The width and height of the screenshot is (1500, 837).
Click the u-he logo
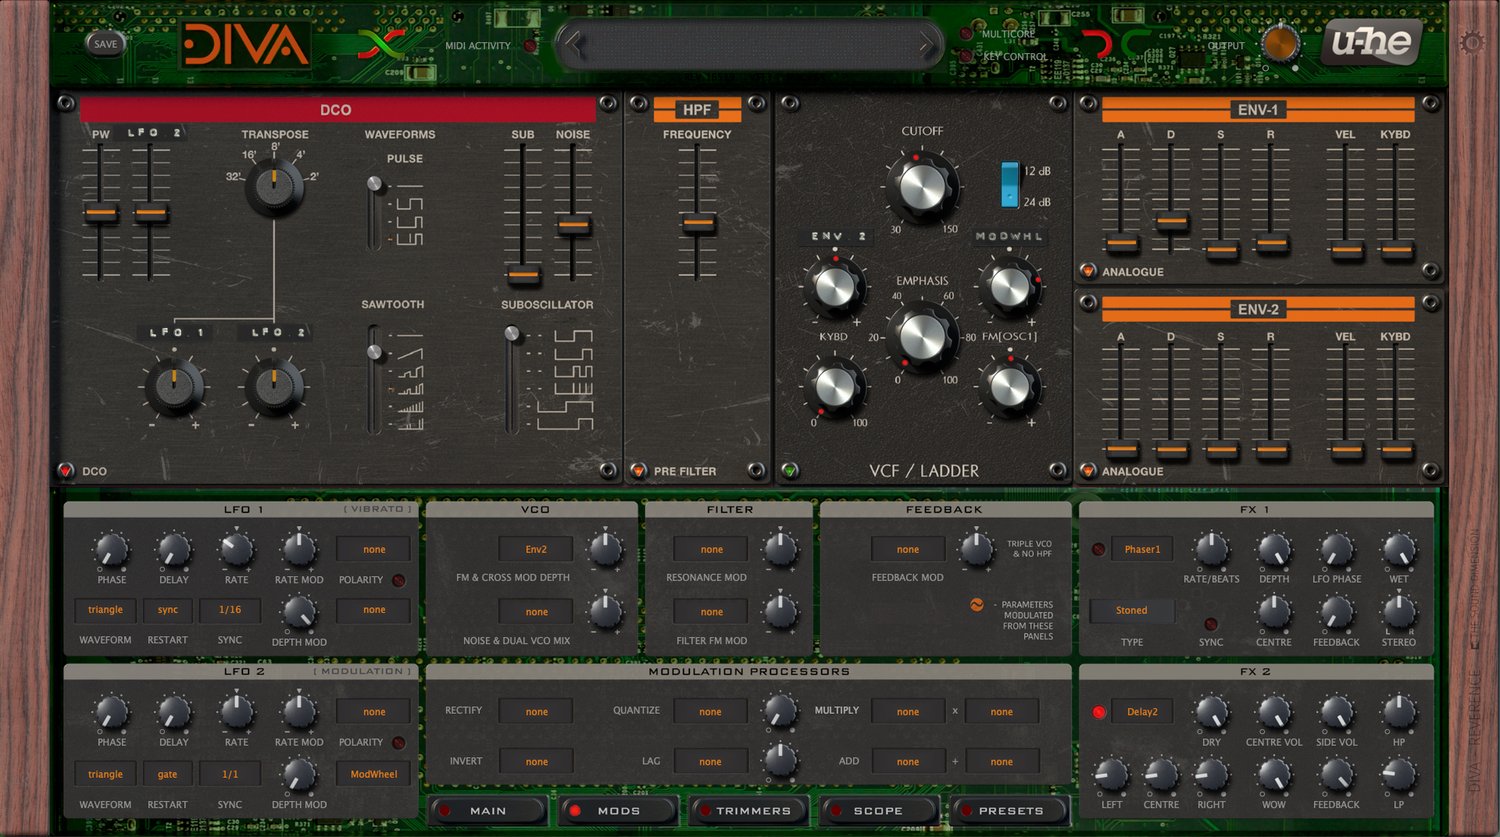tap(1372, 42)
